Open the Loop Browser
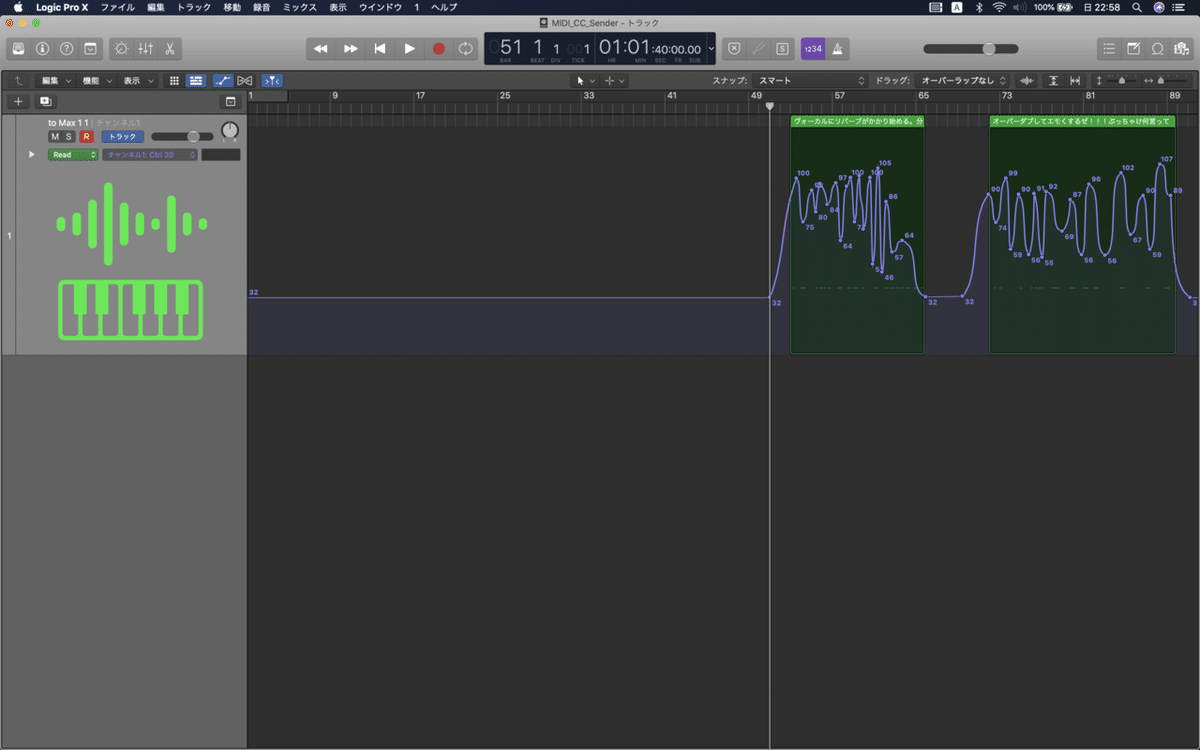This screenshot has width=1200, height=750. click(x=1157, y=48)
